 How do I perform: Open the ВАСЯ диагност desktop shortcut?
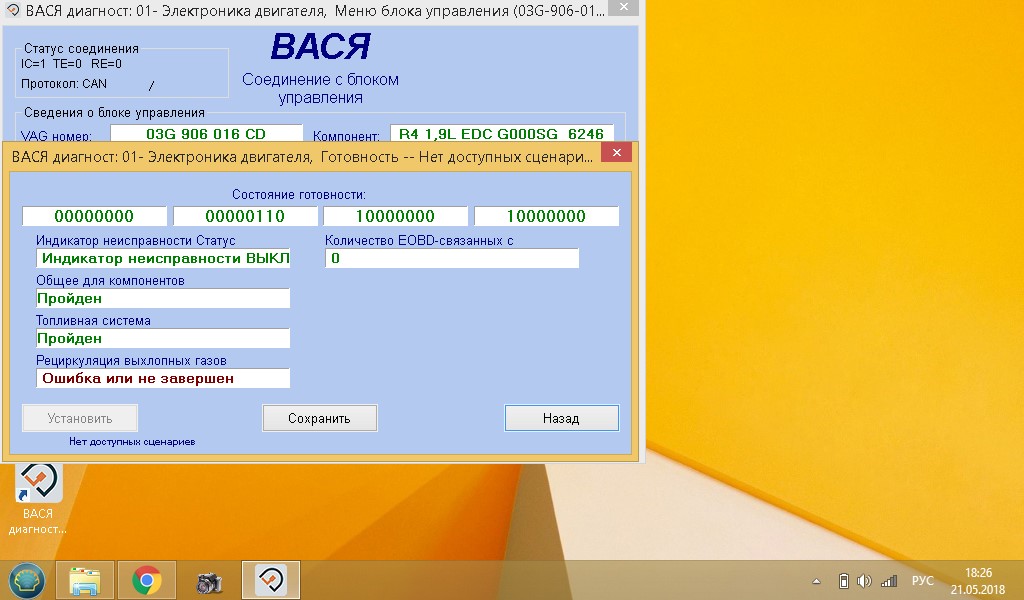click(38, 499)
